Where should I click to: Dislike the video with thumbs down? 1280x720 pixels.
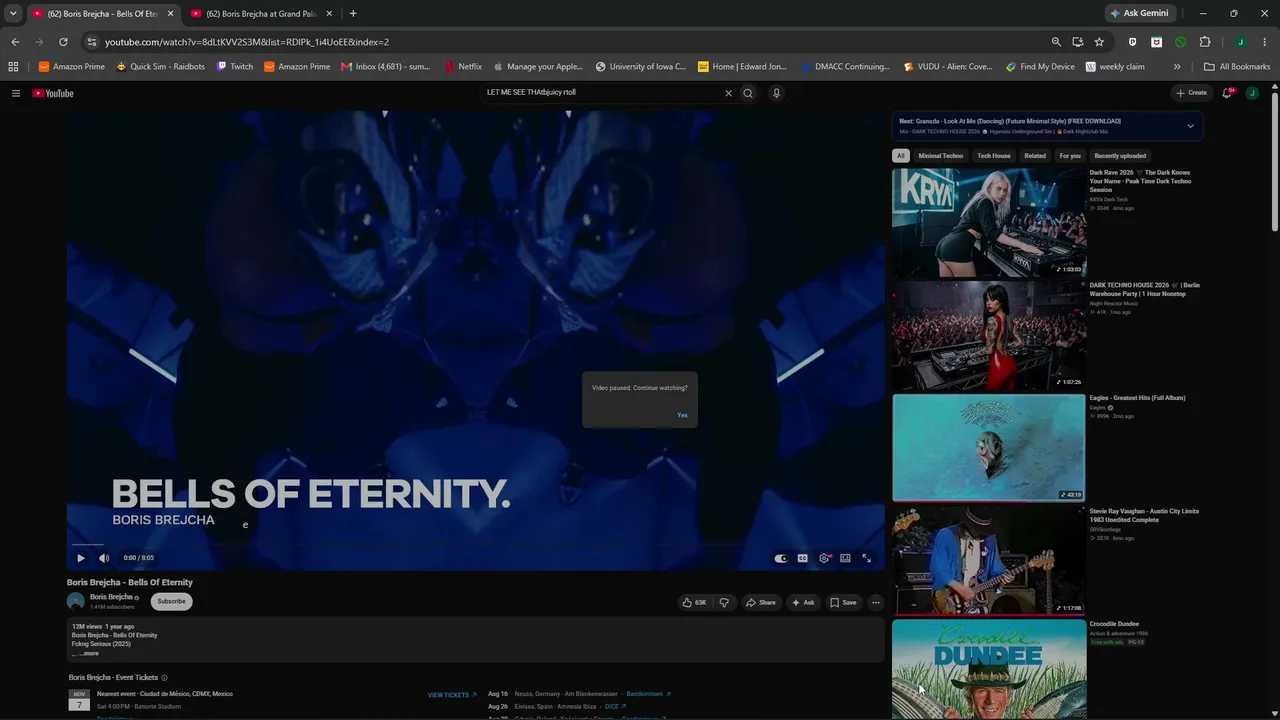pyautogui.click(x=724, y=602)
